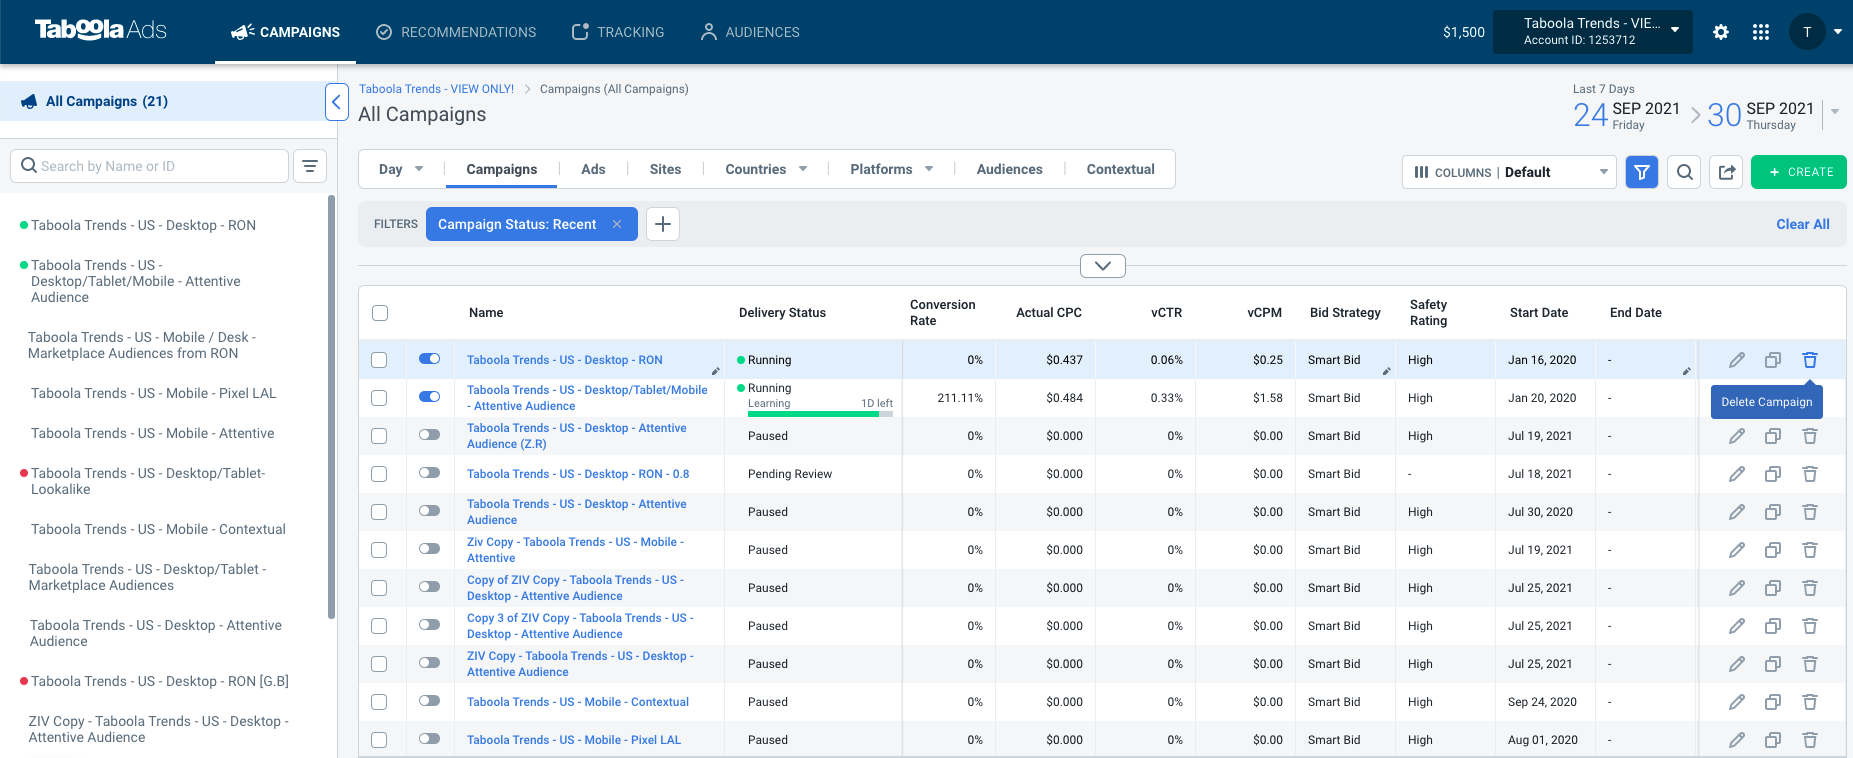Image resolution: width=1853 pixels, height=758 pixels.
Task: Open the Platforms dropdown arrow
Action: 929,169
